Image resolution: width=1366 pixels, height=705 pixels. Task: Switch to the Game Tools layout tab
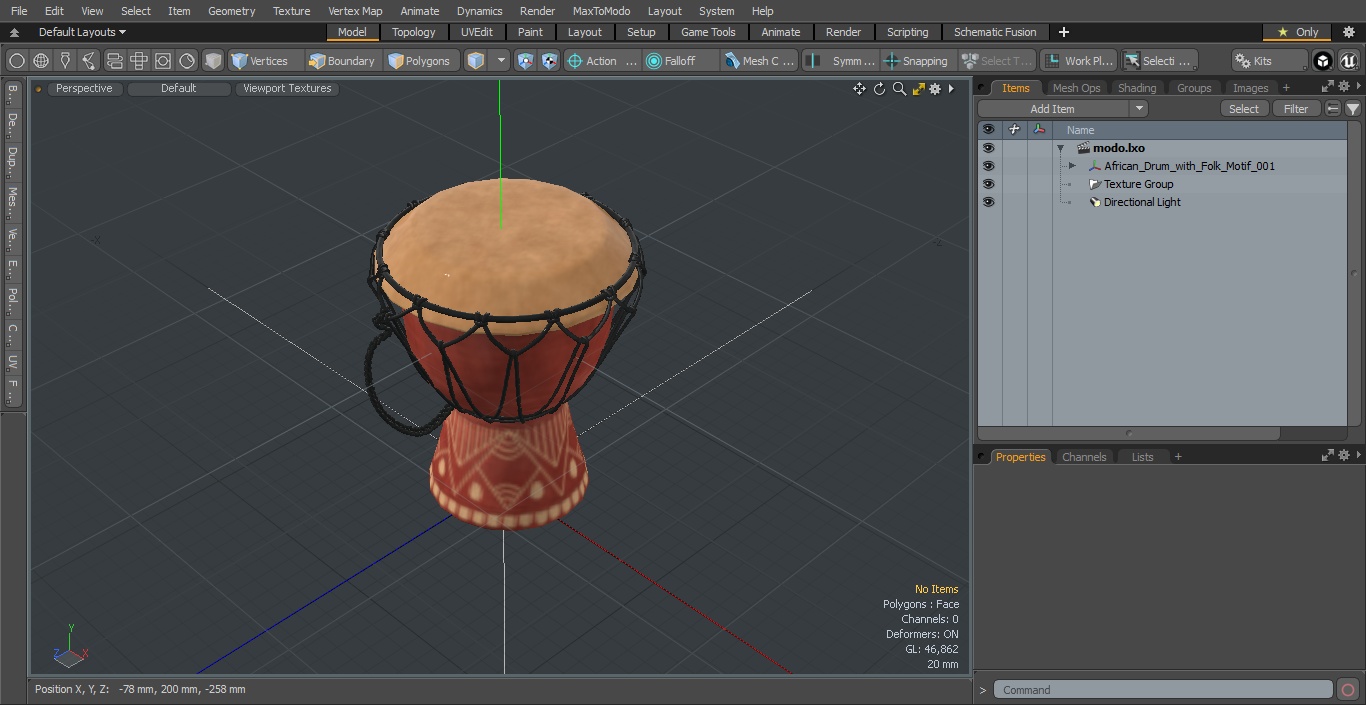[708, 32]
